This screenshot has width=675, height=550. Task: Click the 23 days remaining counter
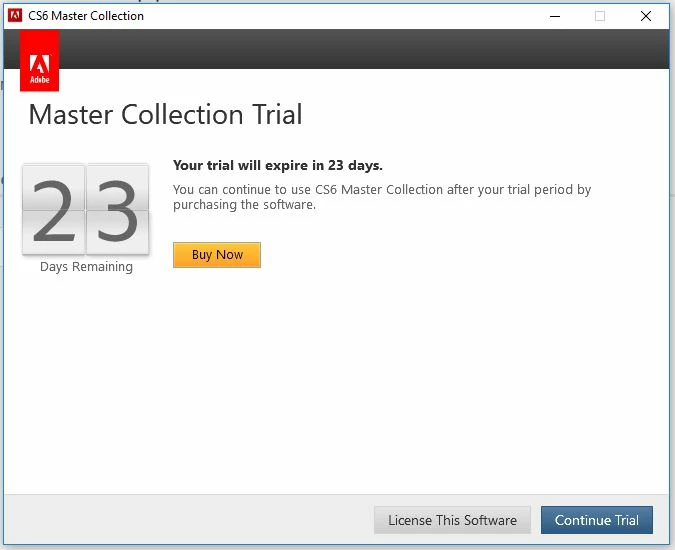tap(86, 209)
